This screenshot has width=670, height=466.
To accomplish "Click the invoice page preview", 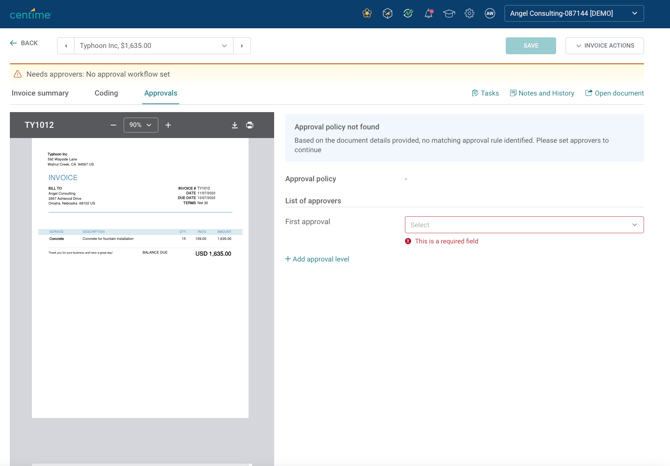I will [140, 278].
